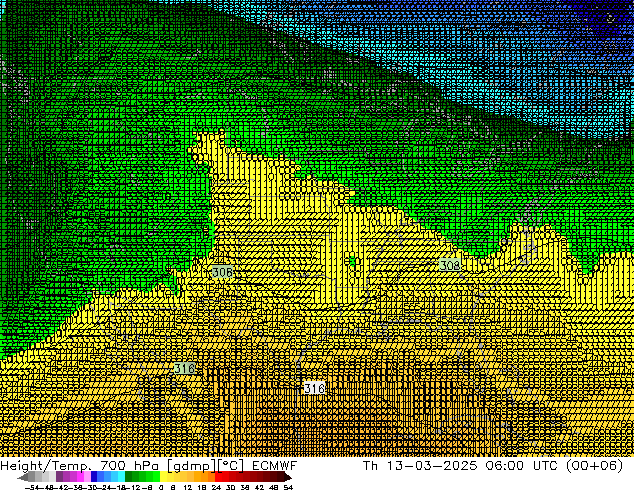This screenshot has height=490, width=634.
Task: Select the '[gdmp]' unit label
Action: 190,466
